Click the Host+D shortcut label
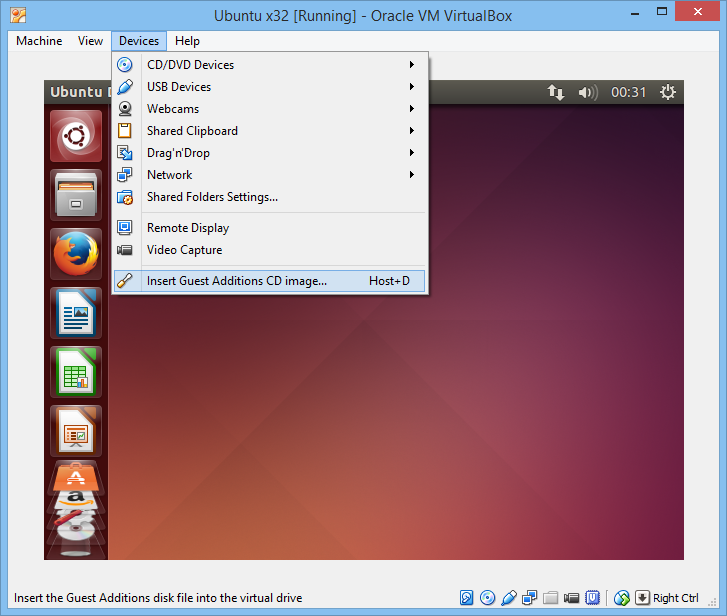This screenshot has height=616, width=727. click(x=389, y=281)
